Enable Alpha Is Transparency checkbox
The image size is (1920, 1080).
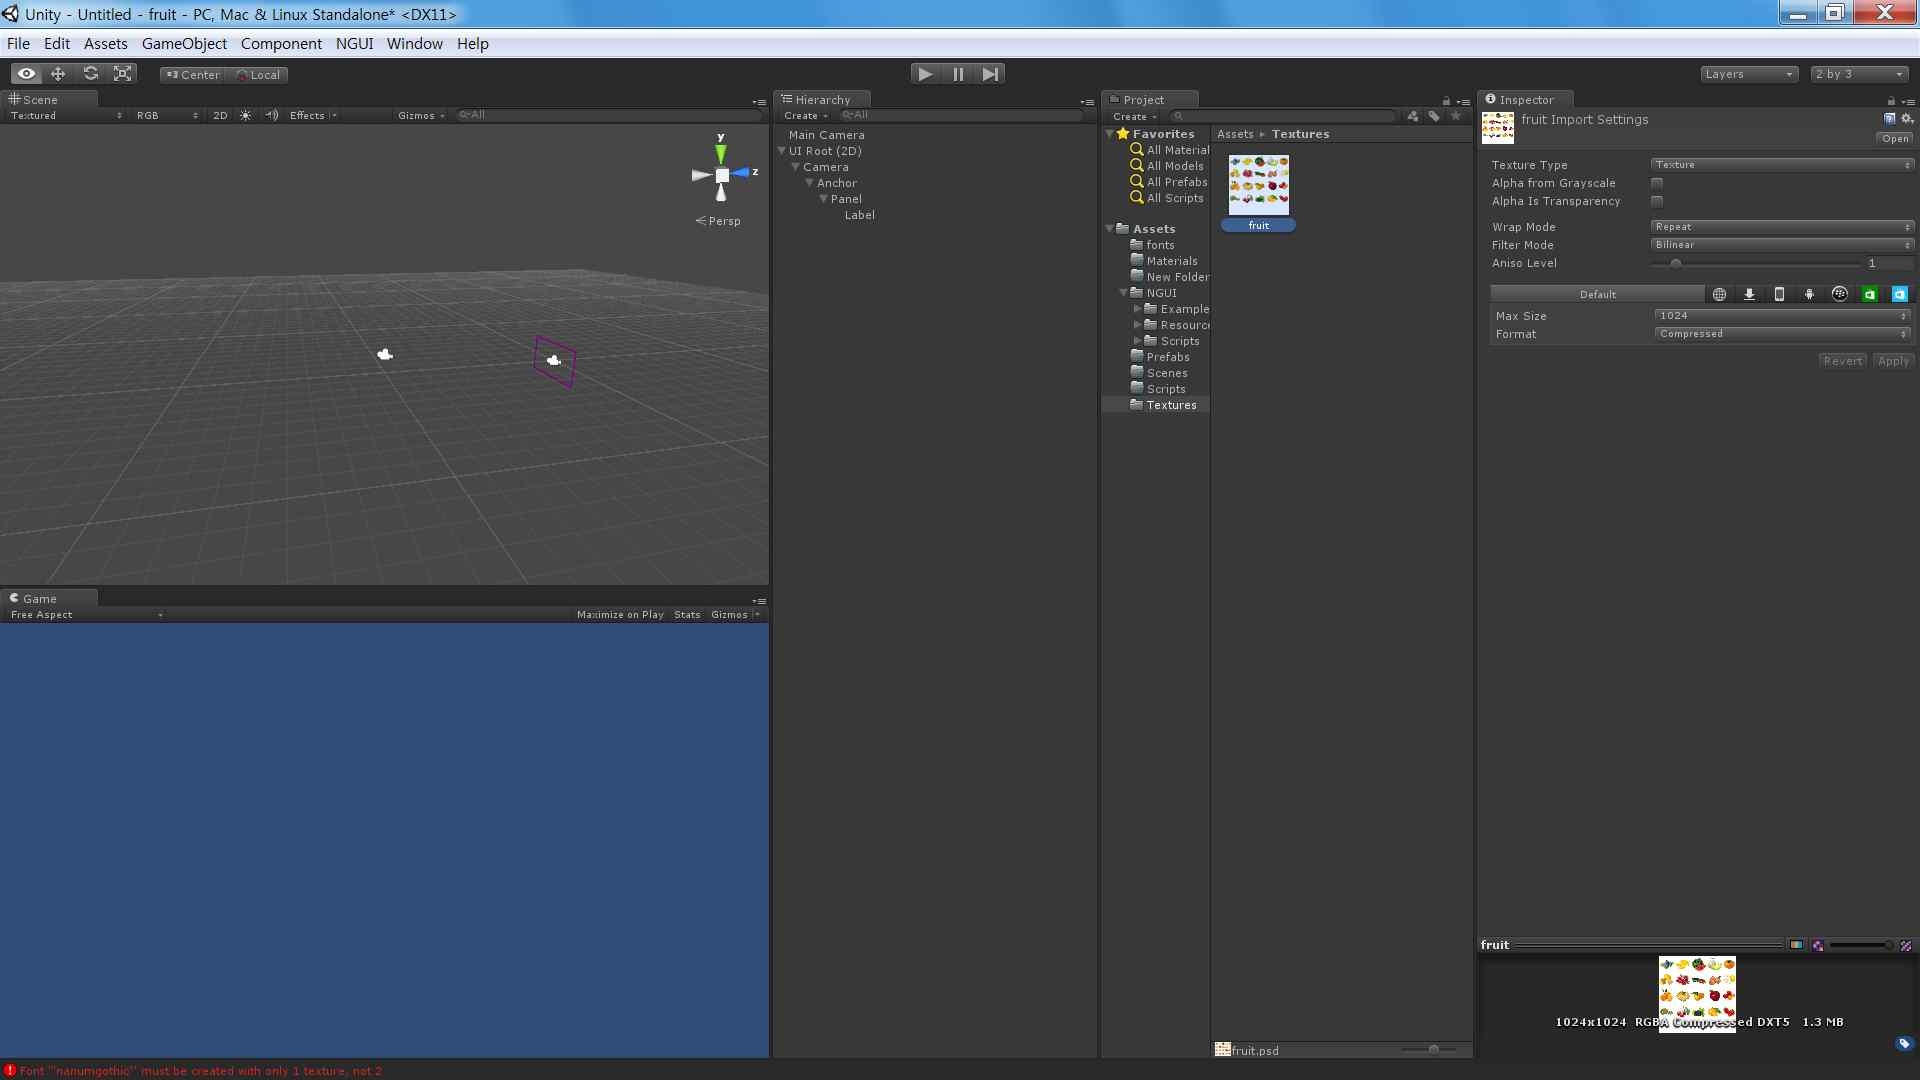point(1659,200)
